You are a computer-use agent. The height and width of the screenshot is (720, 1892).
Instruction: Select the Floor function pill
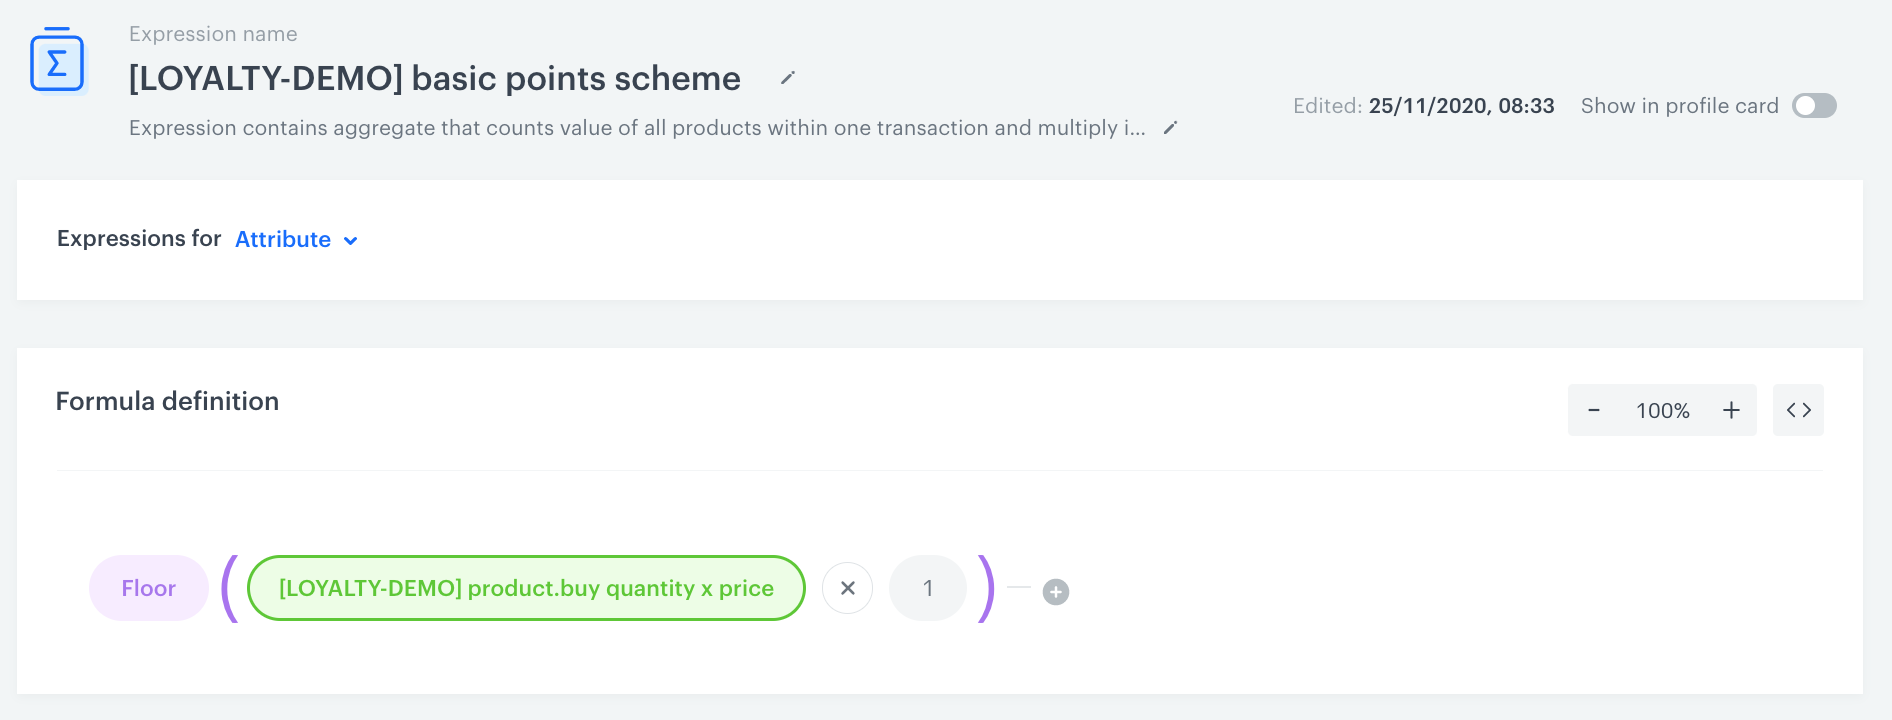(x=149, y=588)
